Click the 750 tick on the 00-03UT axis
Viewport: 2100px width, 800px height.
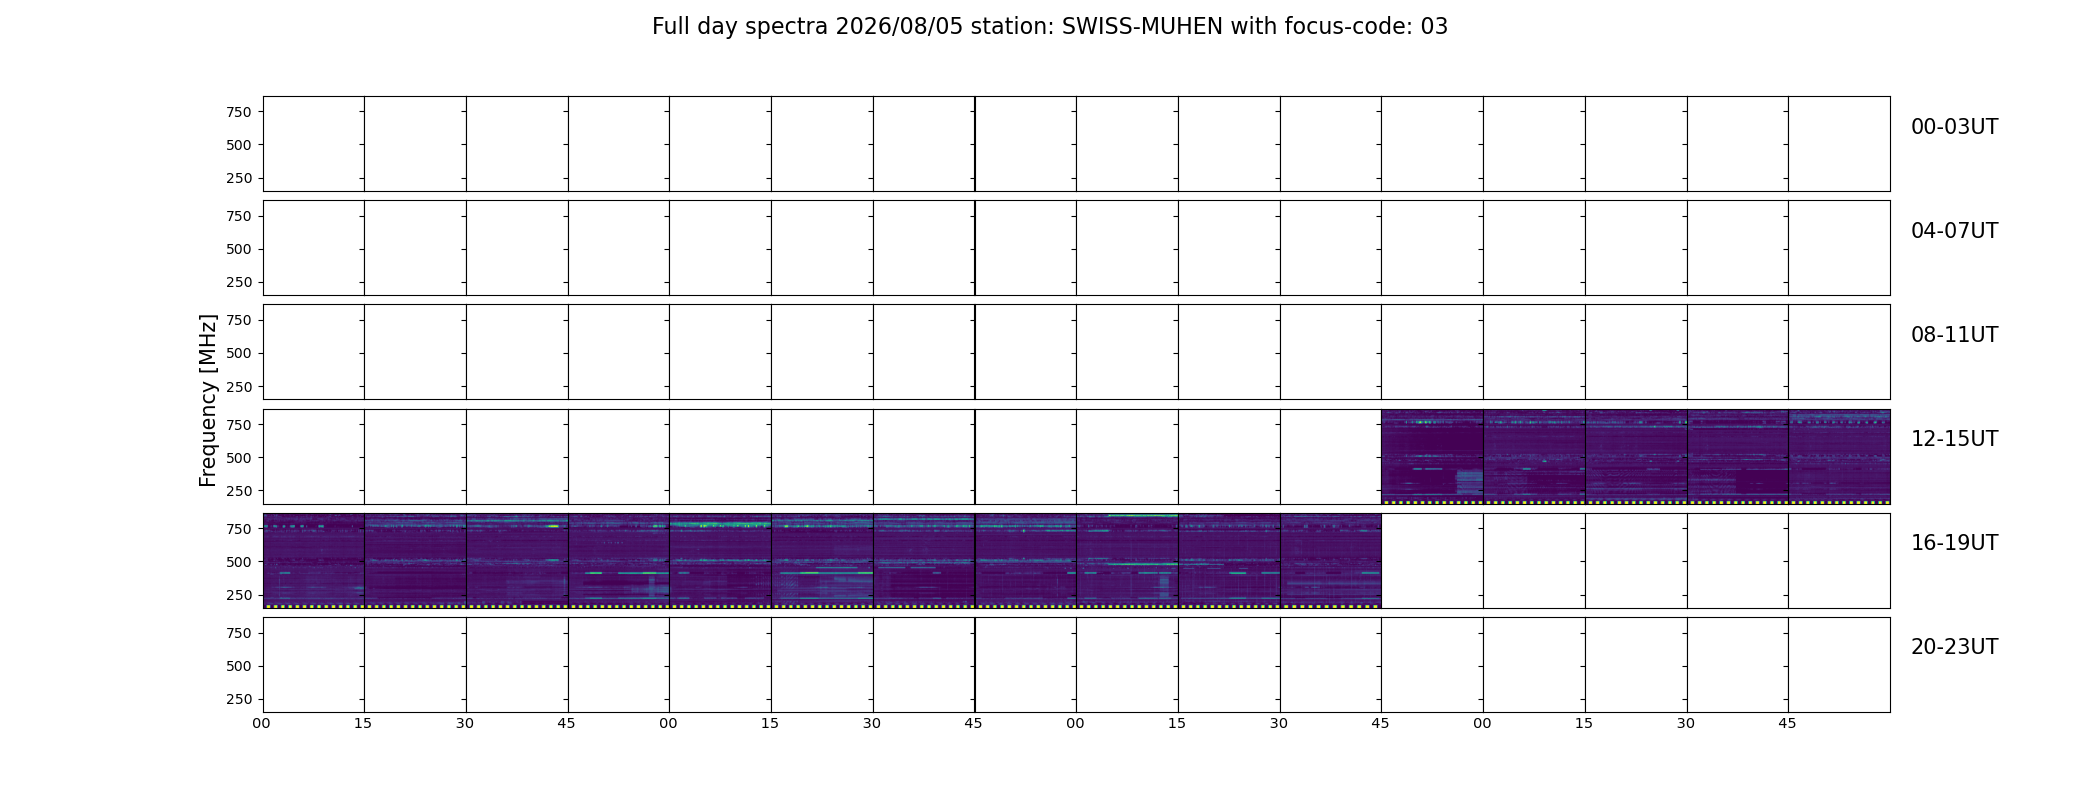239,112
